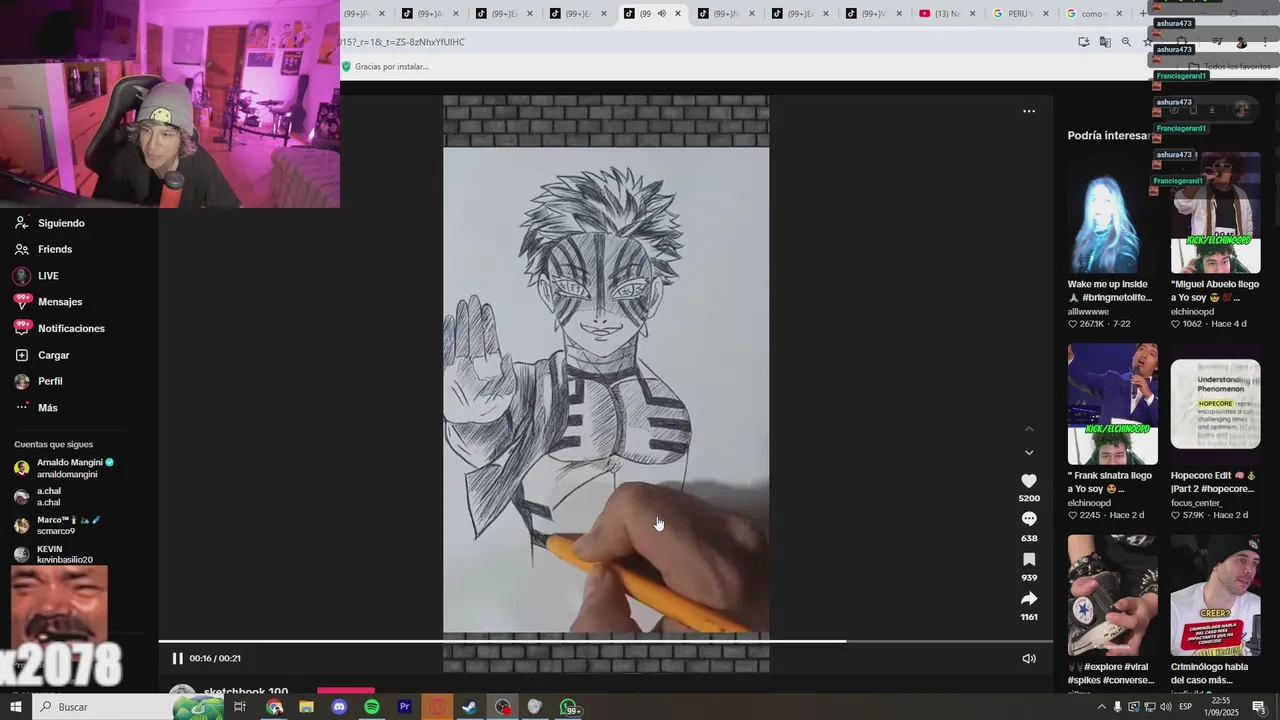Screen dimensions: 1280x720
Task: Open File Explorer from taskbar
Action: [x=306, y=707]
